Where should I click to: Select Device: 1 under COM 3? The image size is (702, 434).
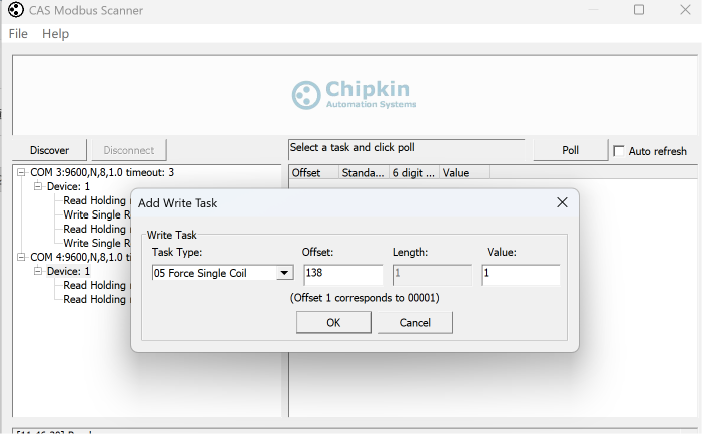[68, 186]
